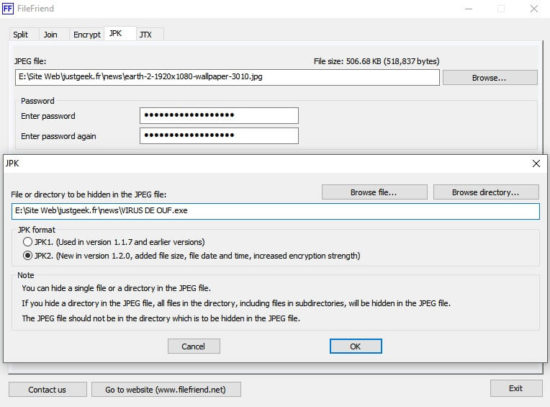This screenshot has width=550, height=407.
Task: Switch to the Split tab
Action: click(x=20, y=35)
